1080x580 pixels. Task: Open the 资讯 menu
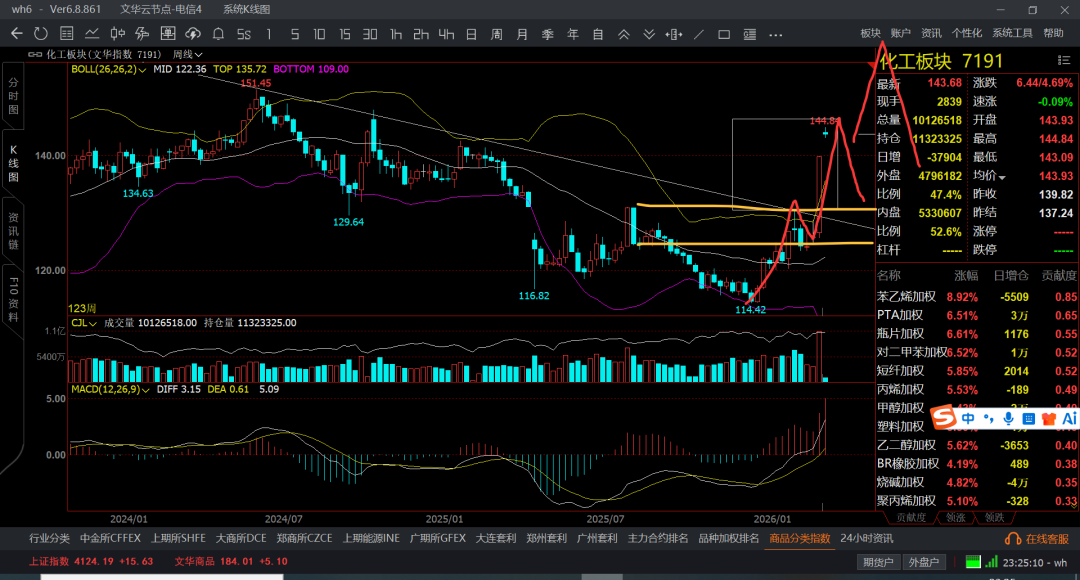click(x=931, y=33)
